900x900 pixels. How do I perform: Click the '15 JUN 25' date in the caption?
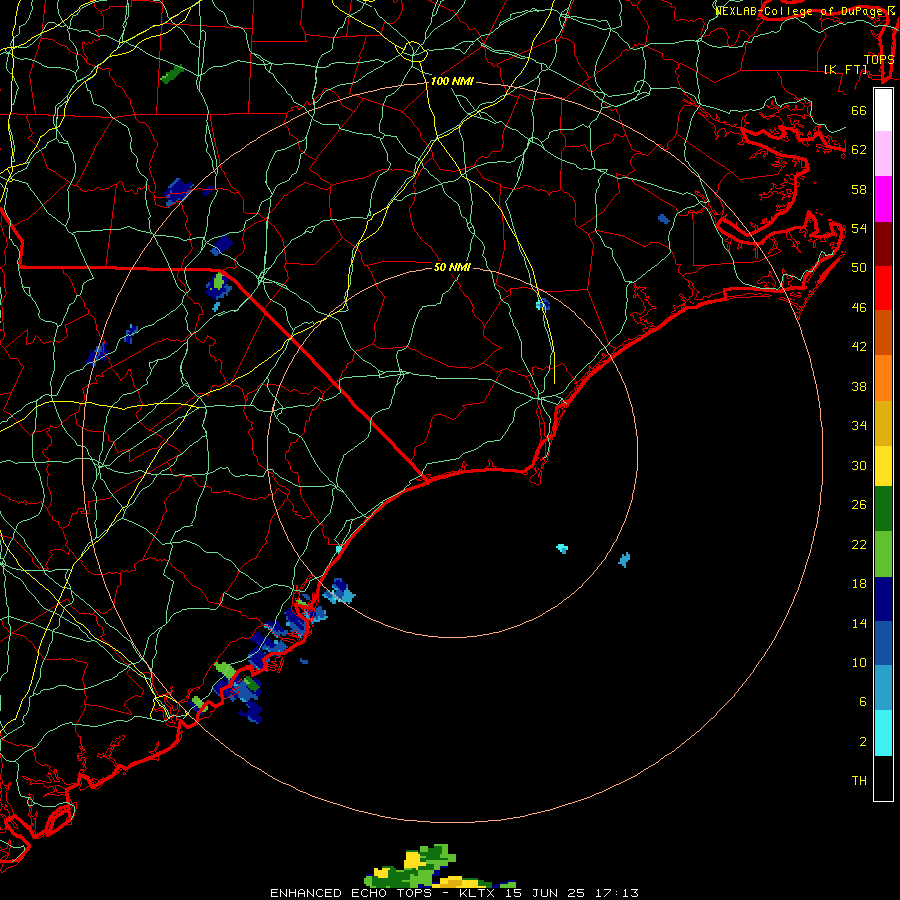click(x=545, y=893)
